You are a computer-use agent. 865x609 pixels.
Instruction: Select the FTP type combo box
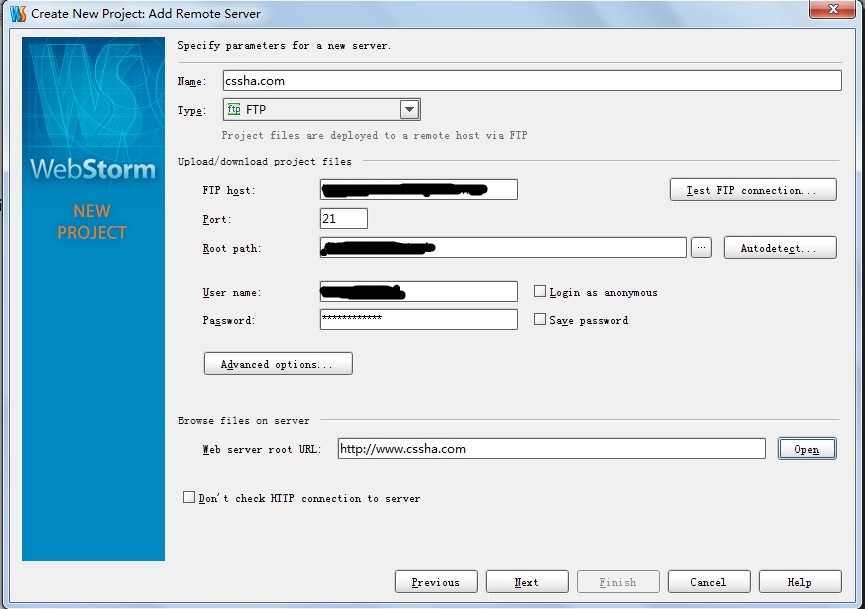(322, 109)
